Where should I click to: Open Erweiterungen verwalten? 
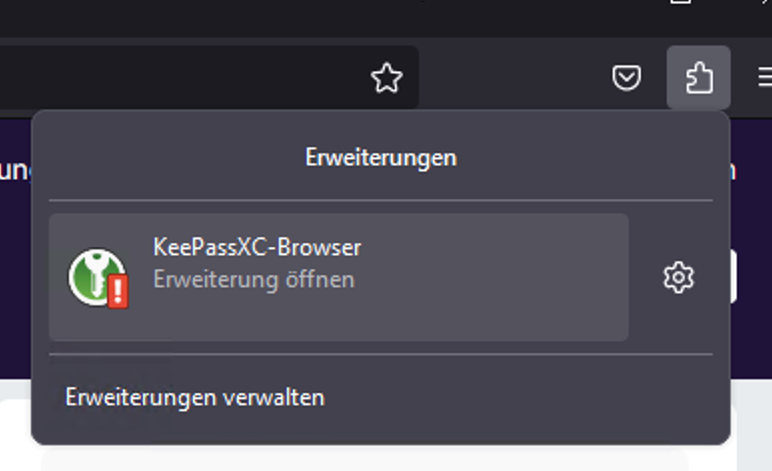click(195, 397)
